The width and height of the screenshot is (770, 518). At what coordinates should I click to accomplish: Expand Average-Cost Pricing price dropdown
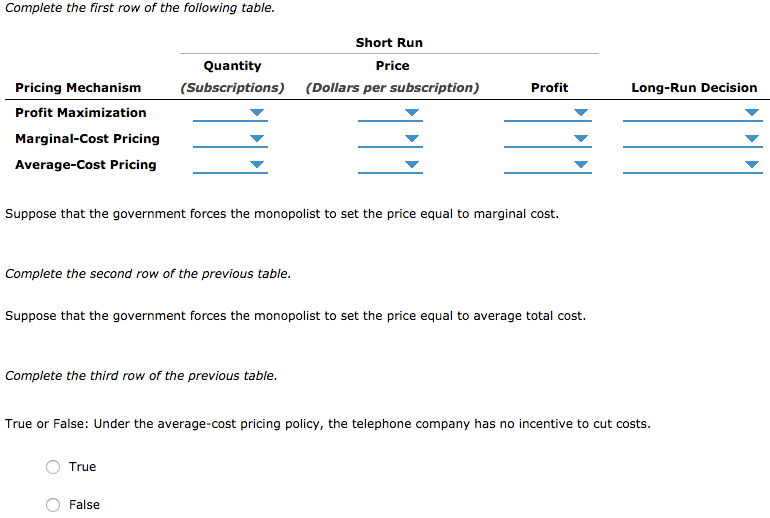point(391,165)
